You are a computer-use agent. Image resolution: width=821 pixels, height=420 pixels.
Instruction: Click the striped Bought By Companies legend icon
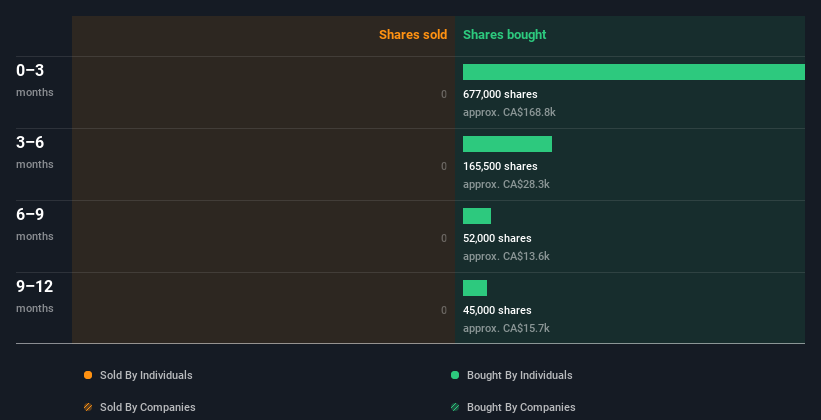tap(455, 407)
